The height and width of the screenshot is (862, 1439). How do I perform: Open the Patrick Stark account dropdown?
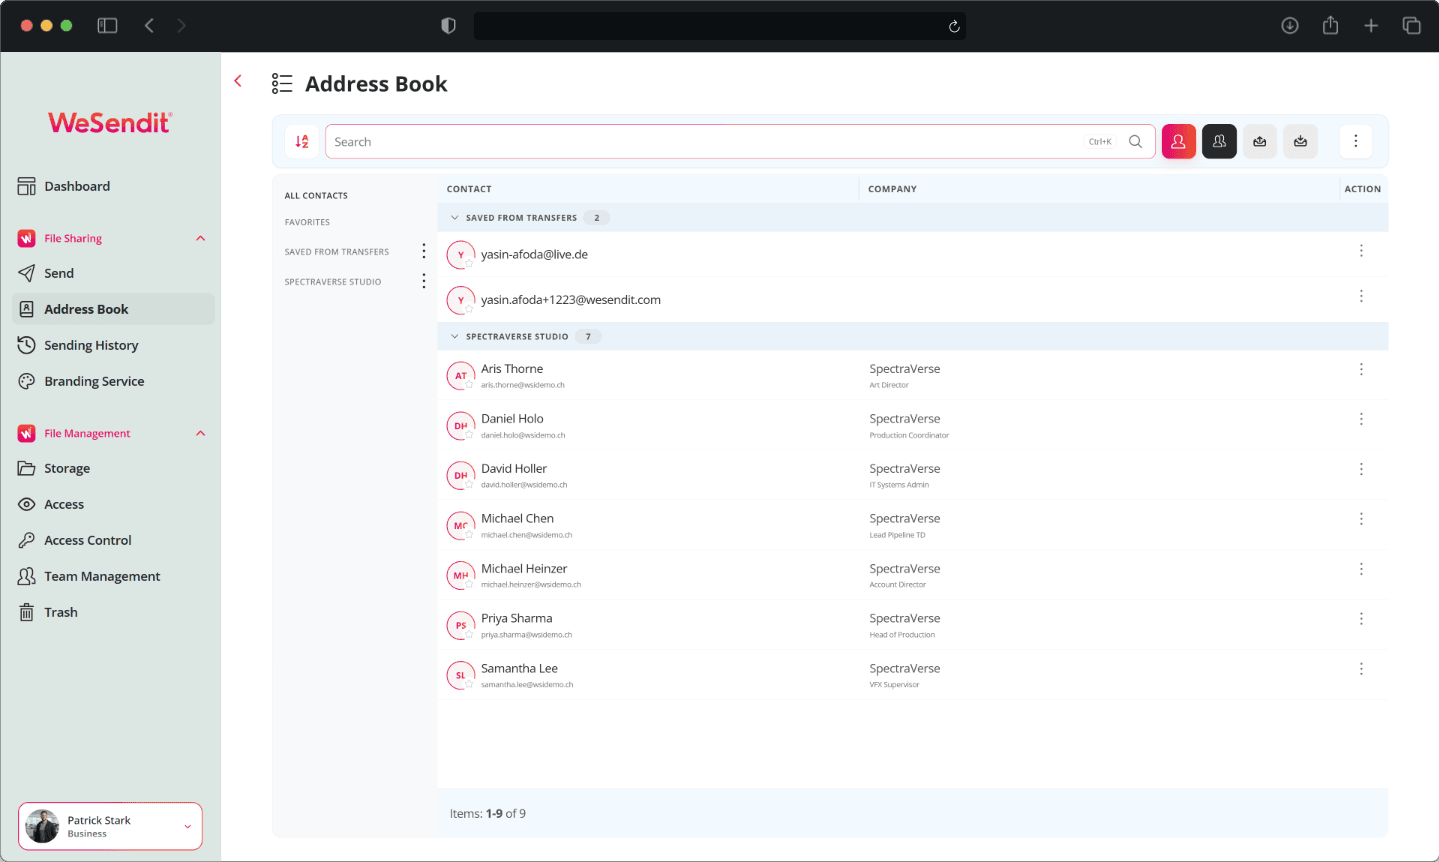pyautogui.click(x=187, y=827)
